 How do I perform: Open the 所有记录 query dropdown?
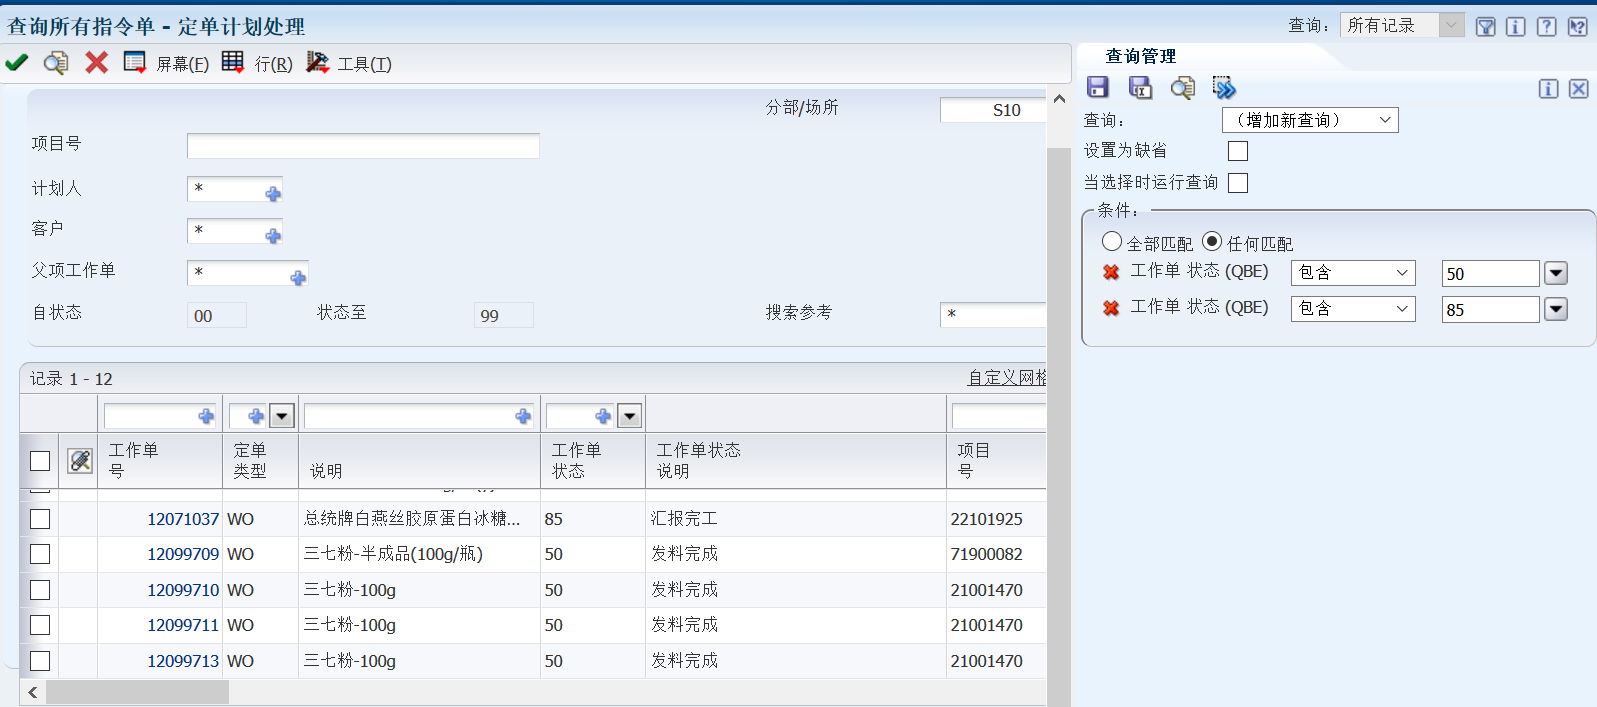tap(1402, 25)
